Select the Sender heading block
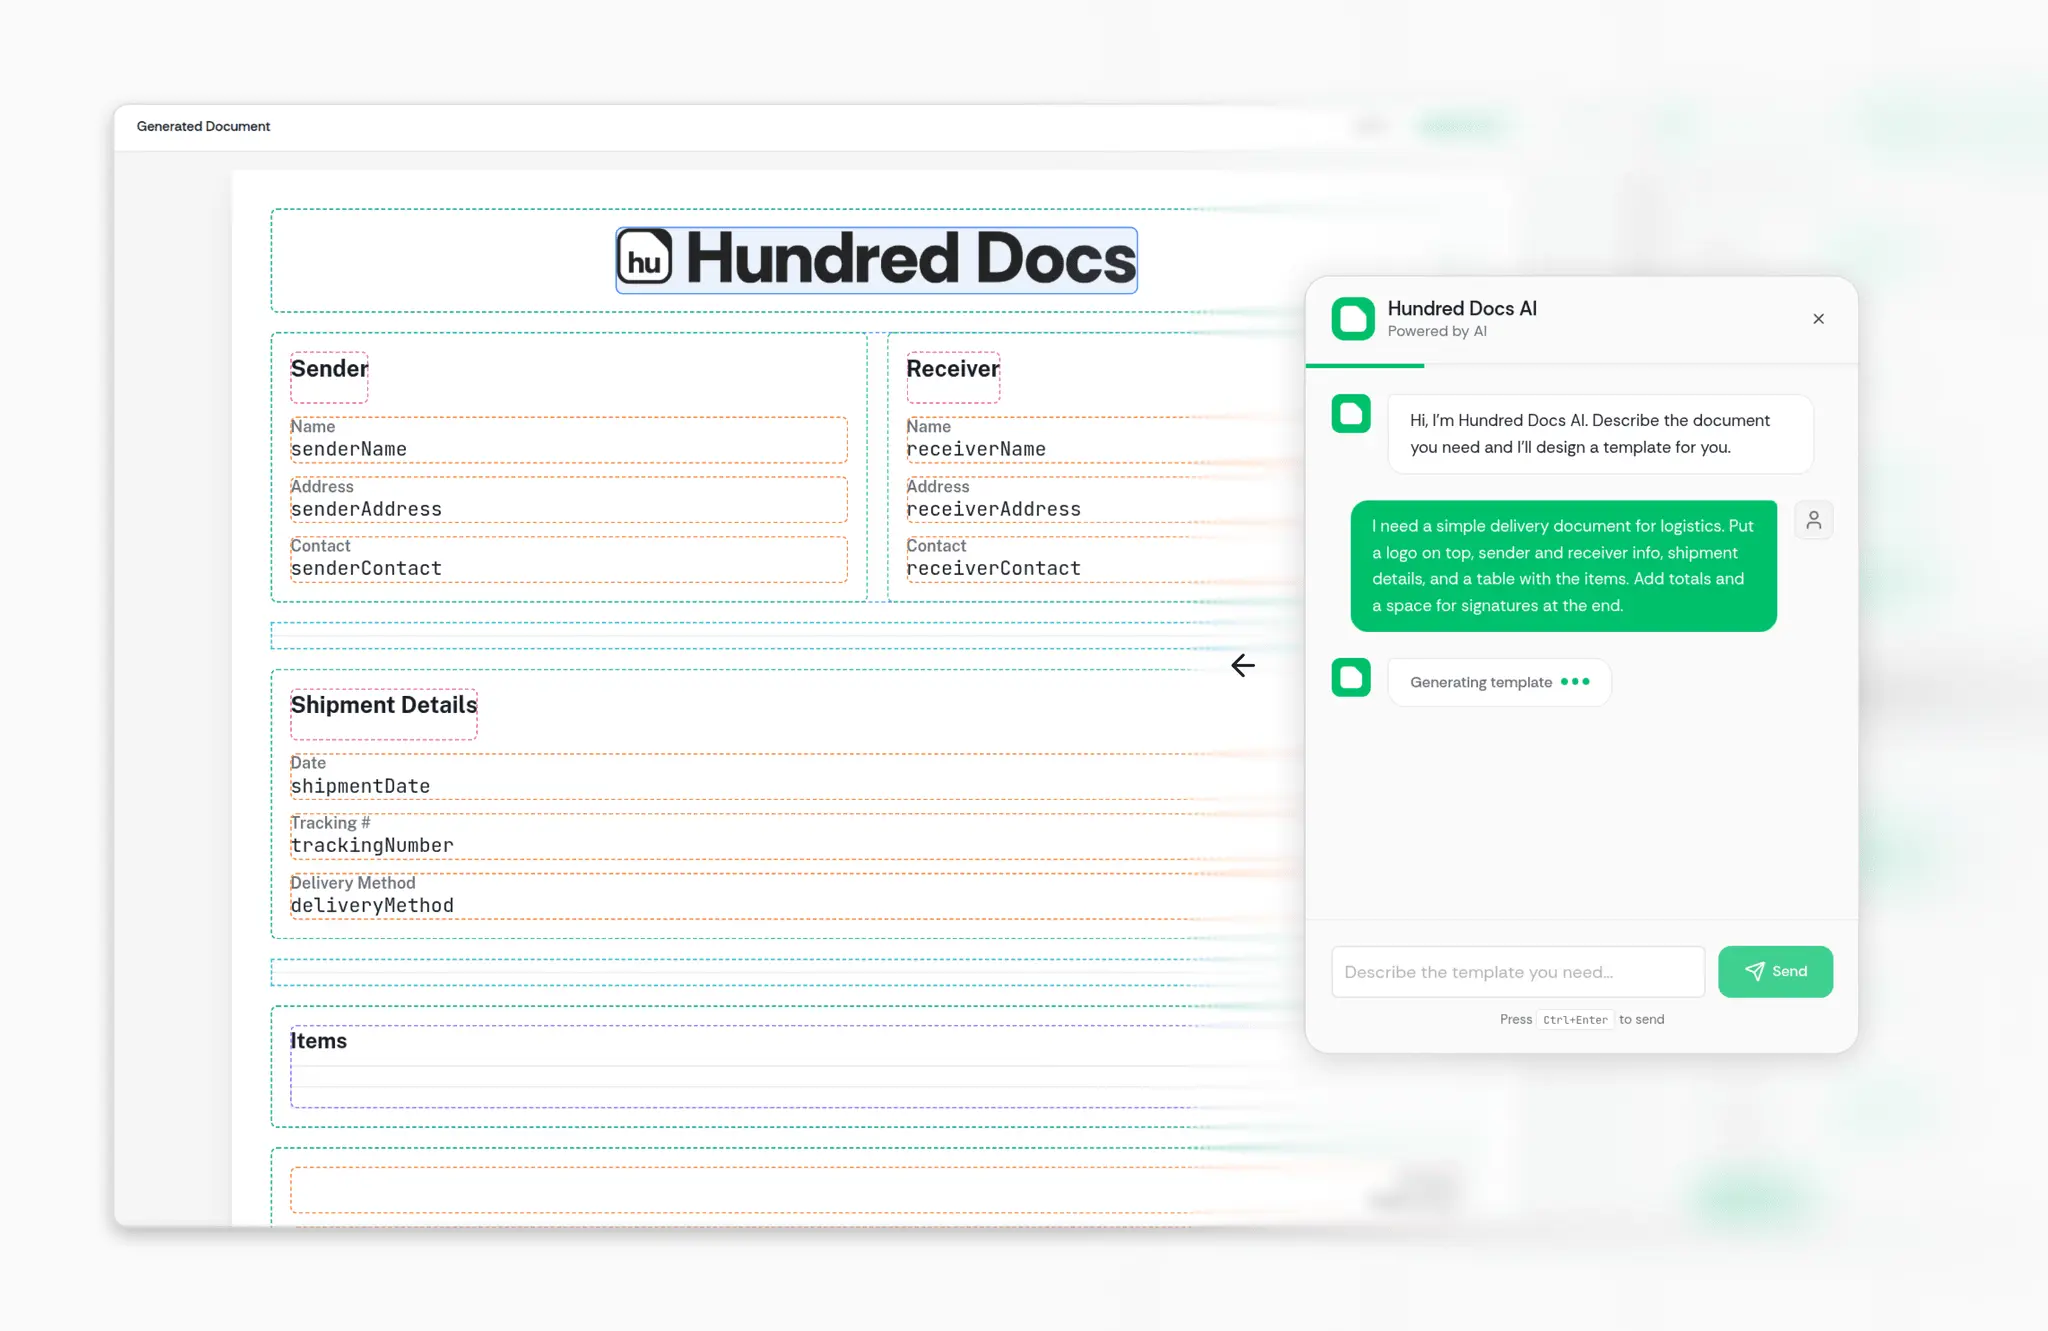Screen dimensions: 2048x1331 coord(329,376)
